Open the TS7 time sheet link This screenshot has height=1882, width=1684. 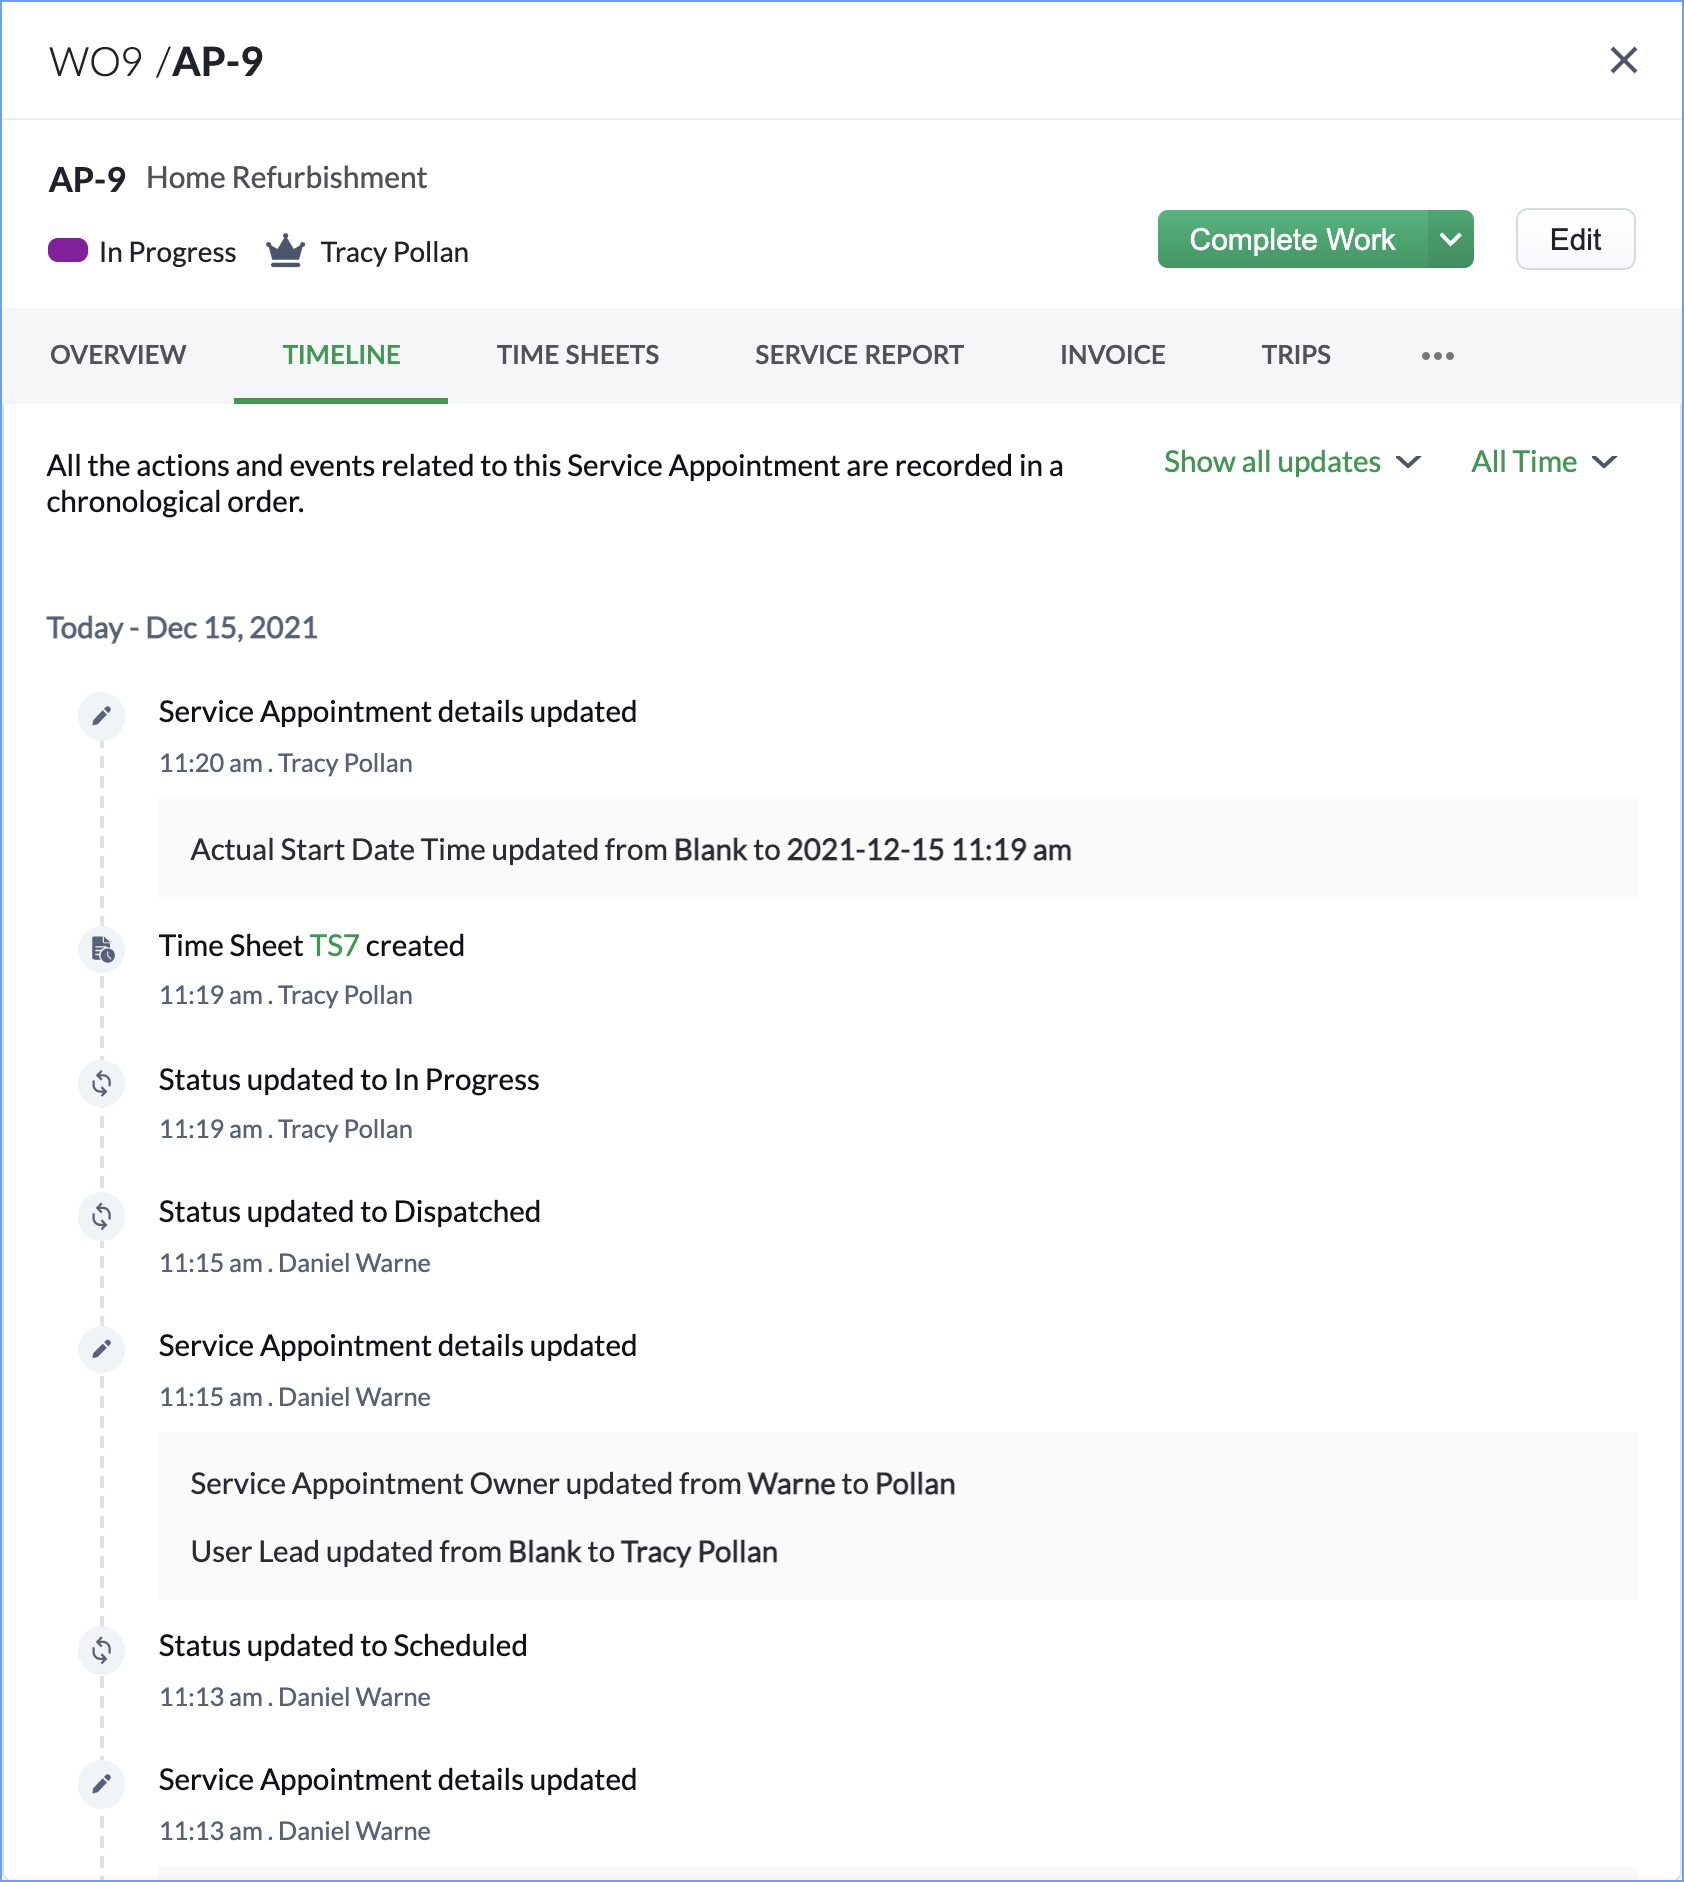coord(334,946)
